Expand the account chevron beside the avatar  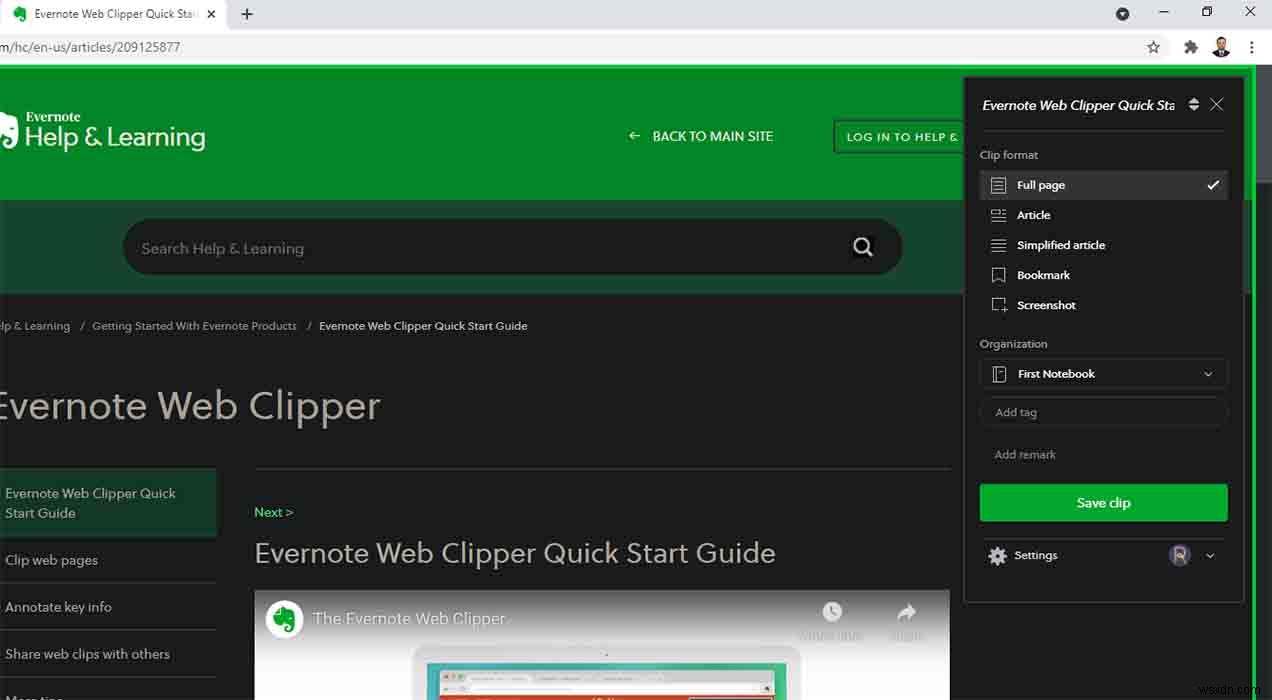click(1209, 555)
